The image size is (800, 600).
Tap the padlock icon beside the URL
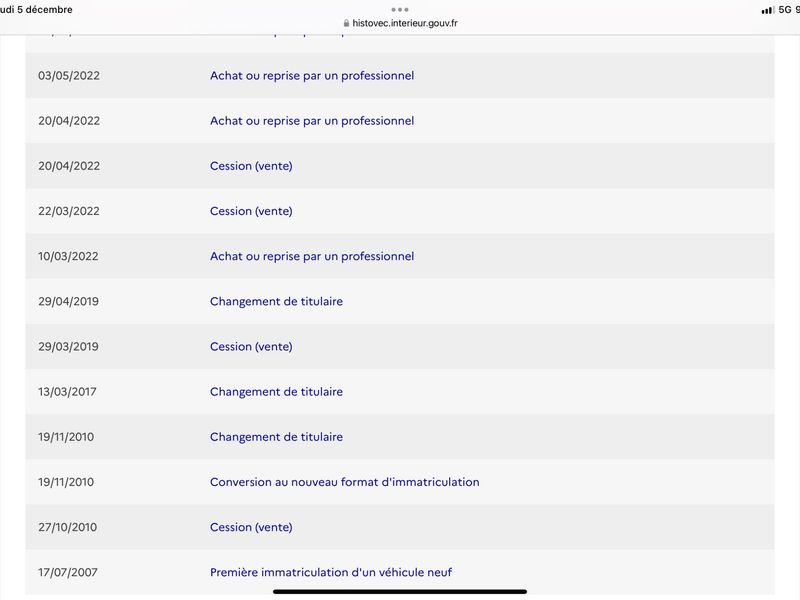346,23
